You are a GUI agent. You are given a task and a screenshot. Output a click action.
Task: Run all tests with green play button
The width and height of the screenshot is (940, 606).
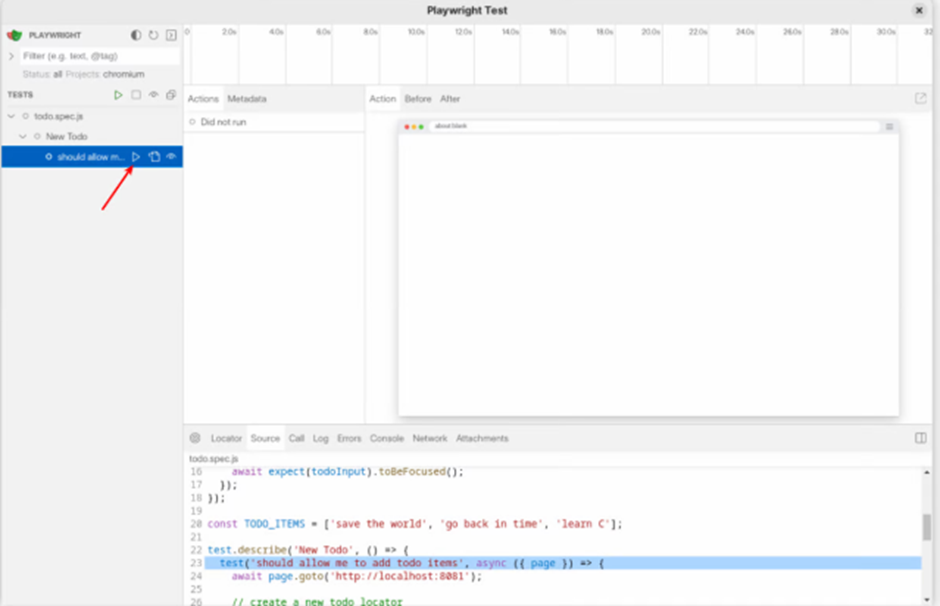point(118,95)
